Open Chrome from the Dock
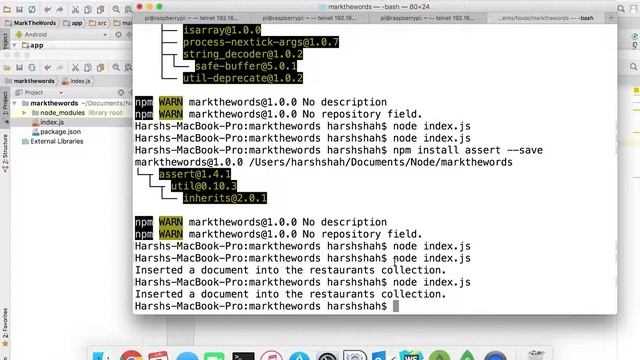Image resolution: width=640 pixels, height=360 pixels. point(131,355)
